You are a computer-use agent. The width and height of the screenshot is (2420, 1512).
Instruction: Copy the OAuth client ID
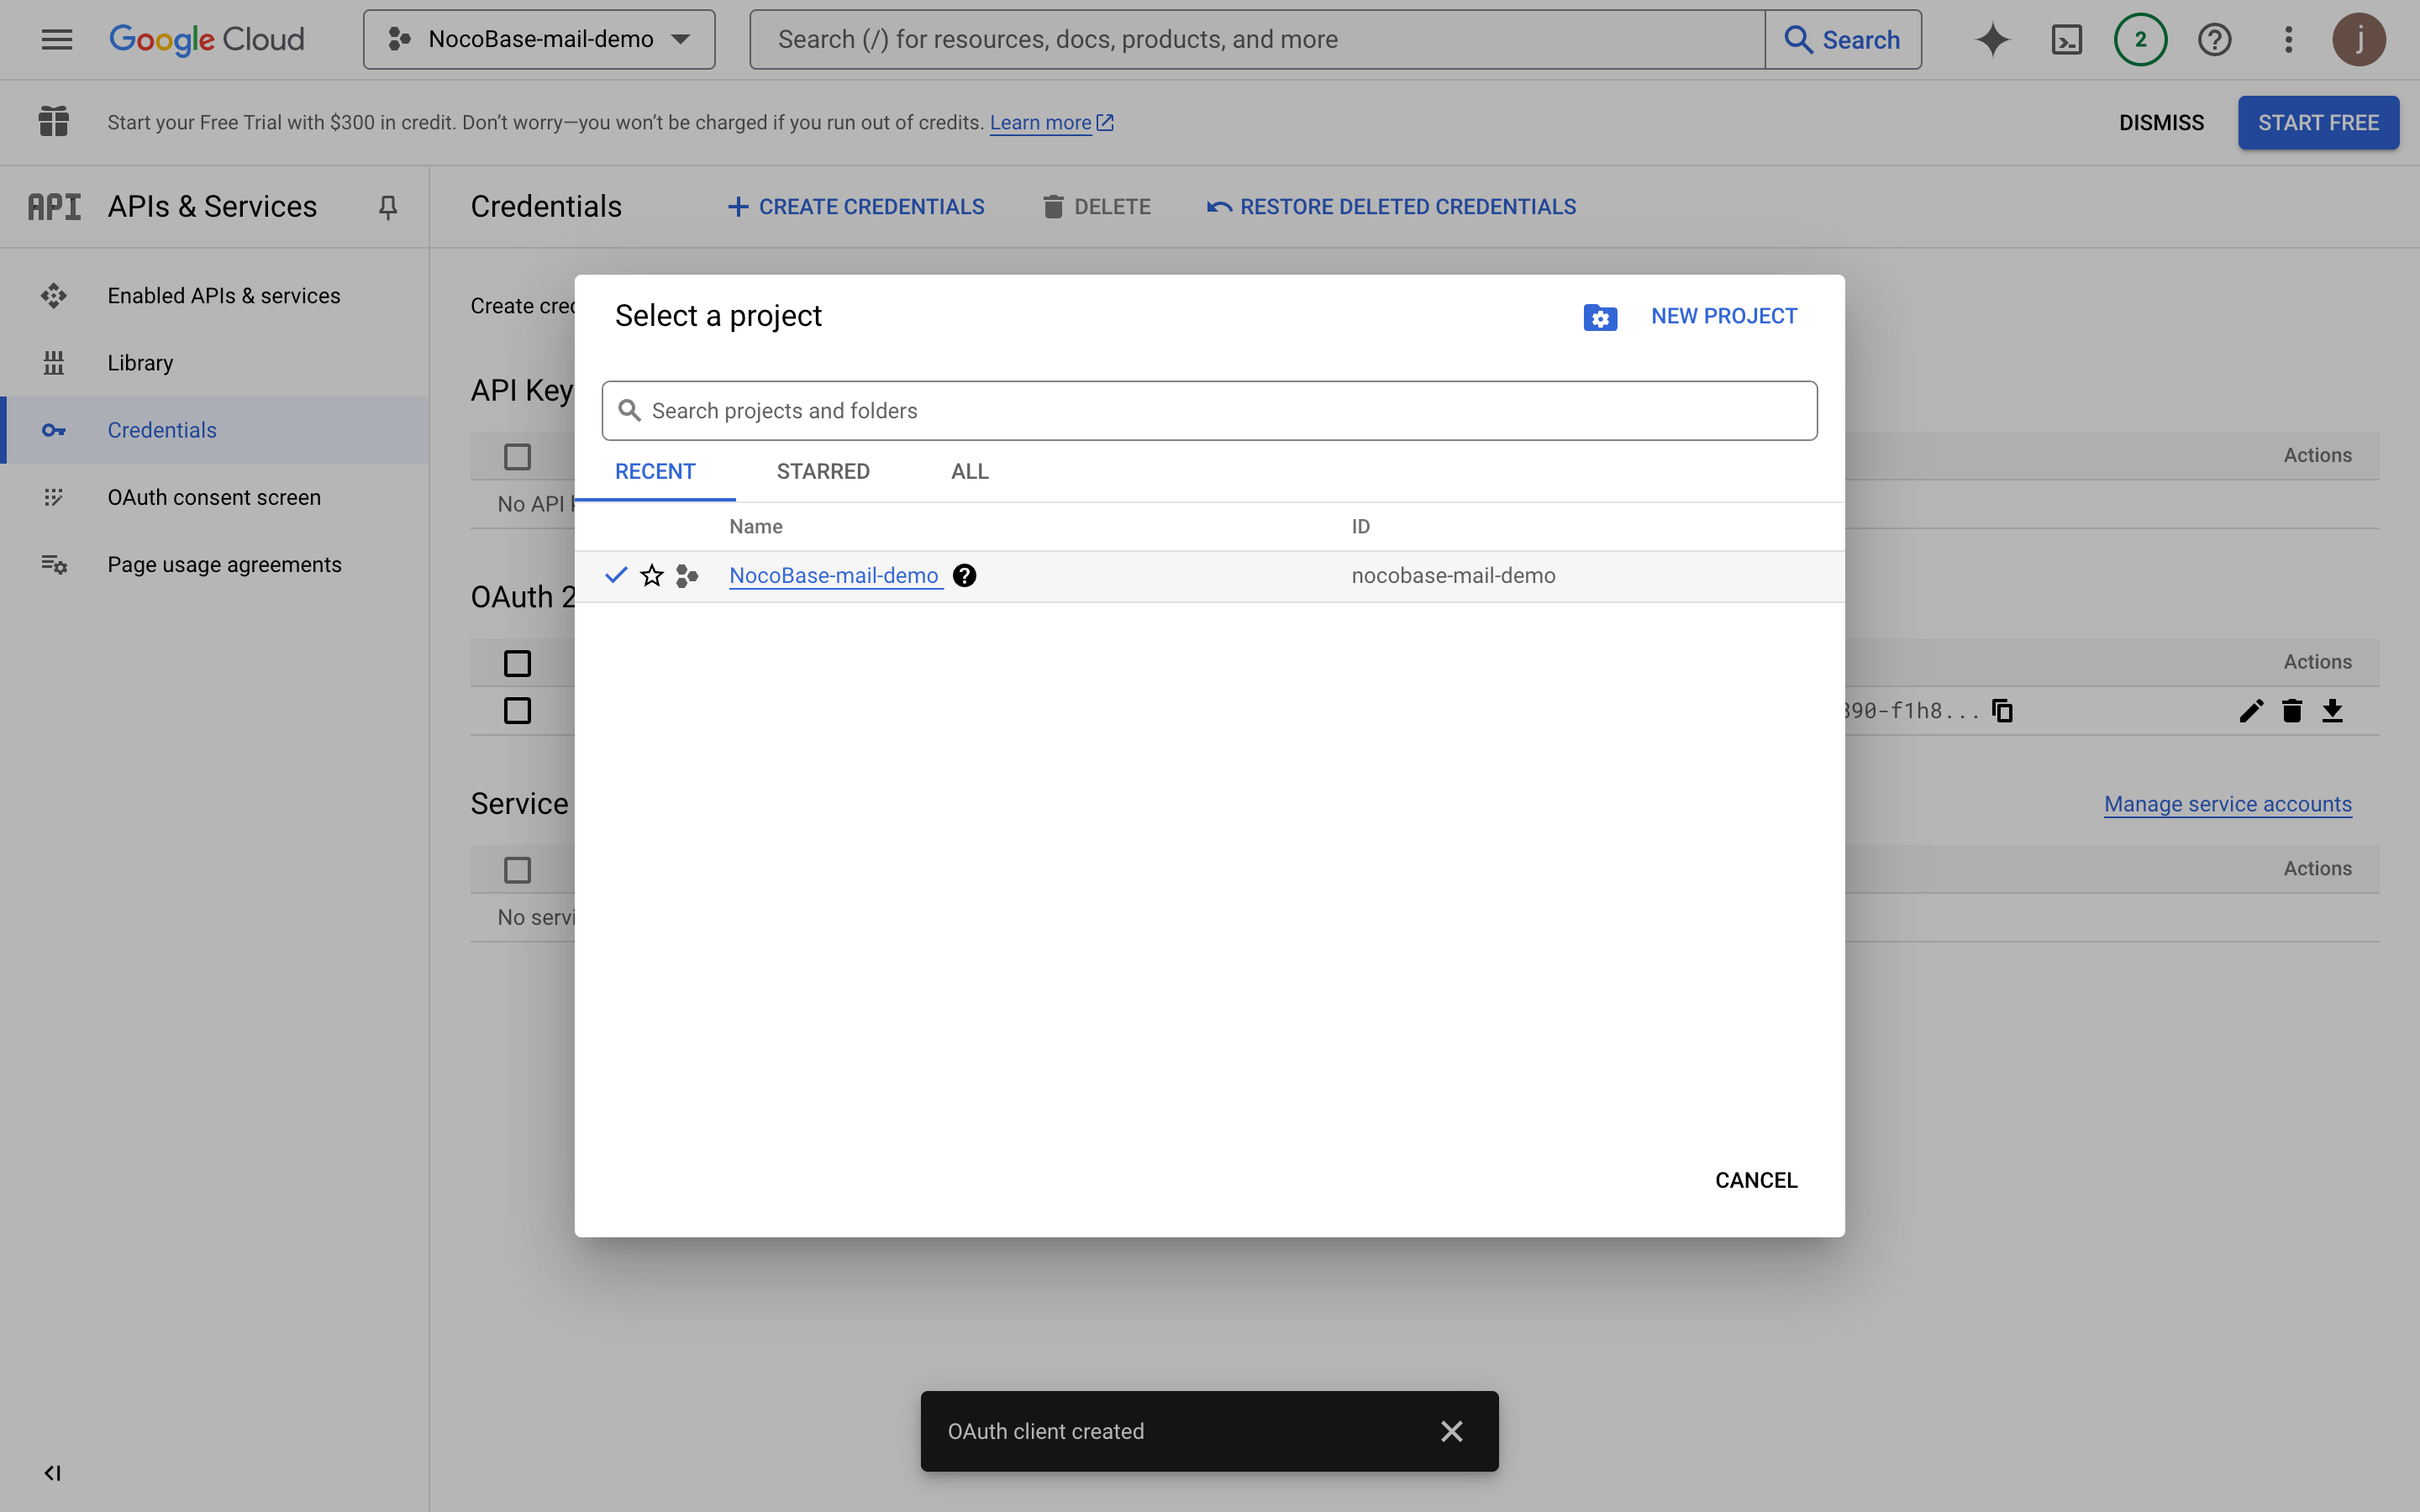(2002, 711)
